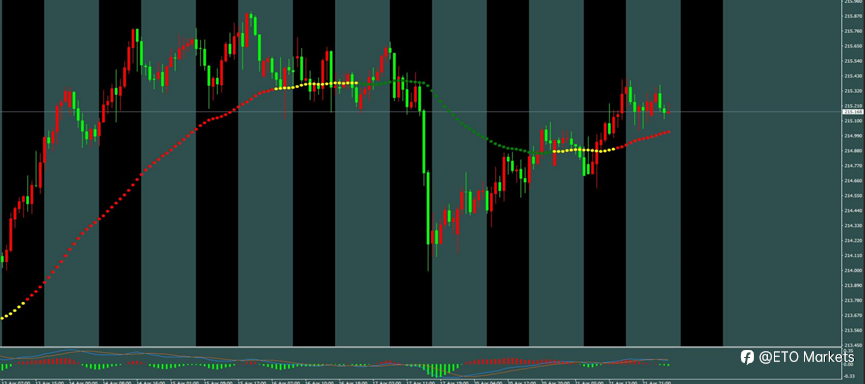
Task: Click the 214.550 price axis label
Action: point(853,196)
